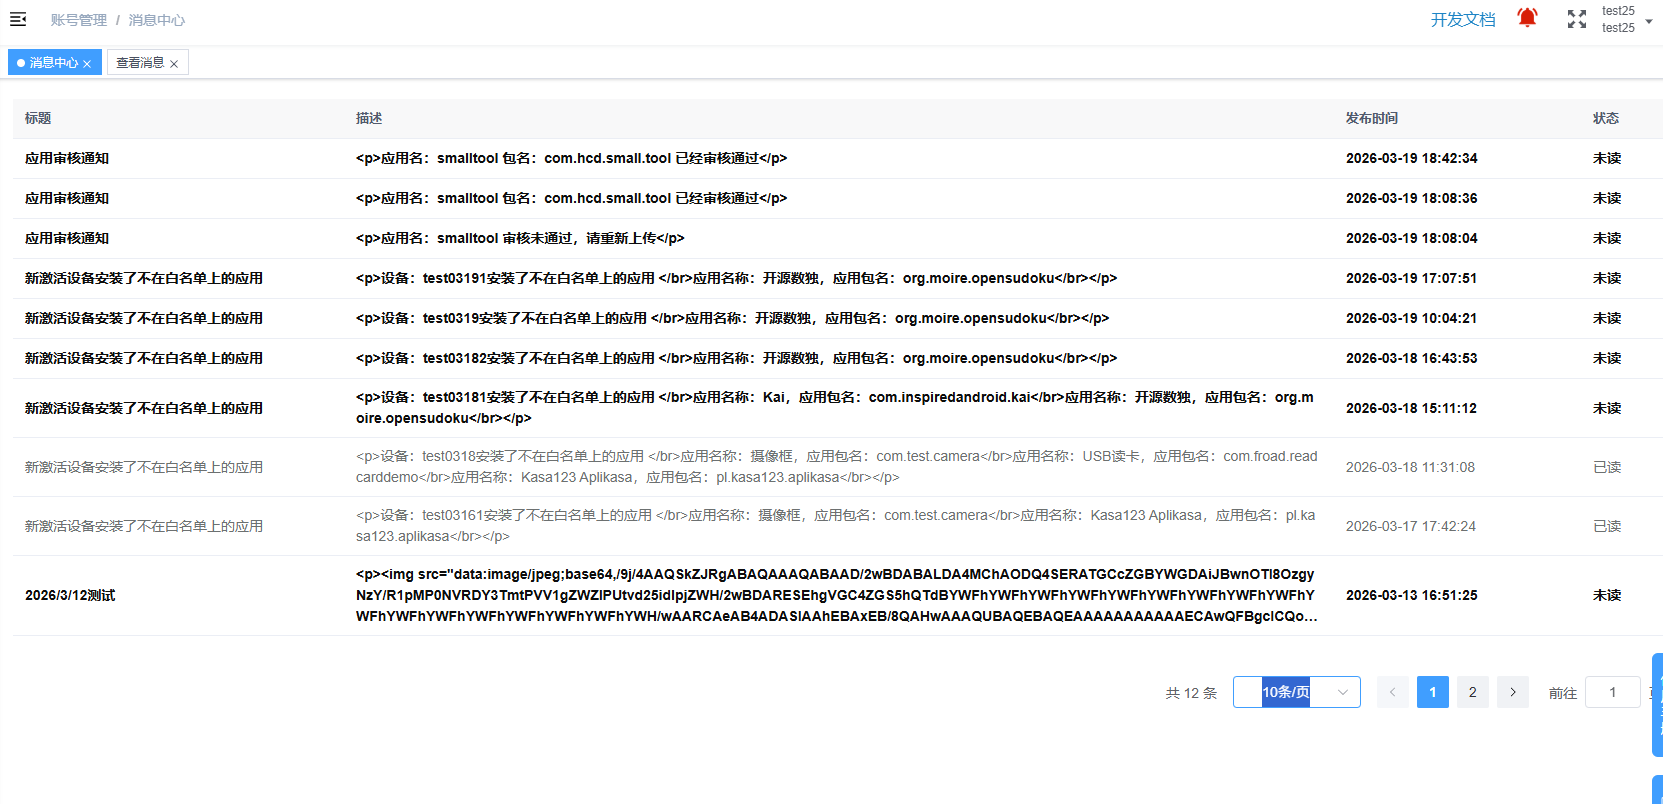Open the test25 user dropdown arrow

(1649, 20)
